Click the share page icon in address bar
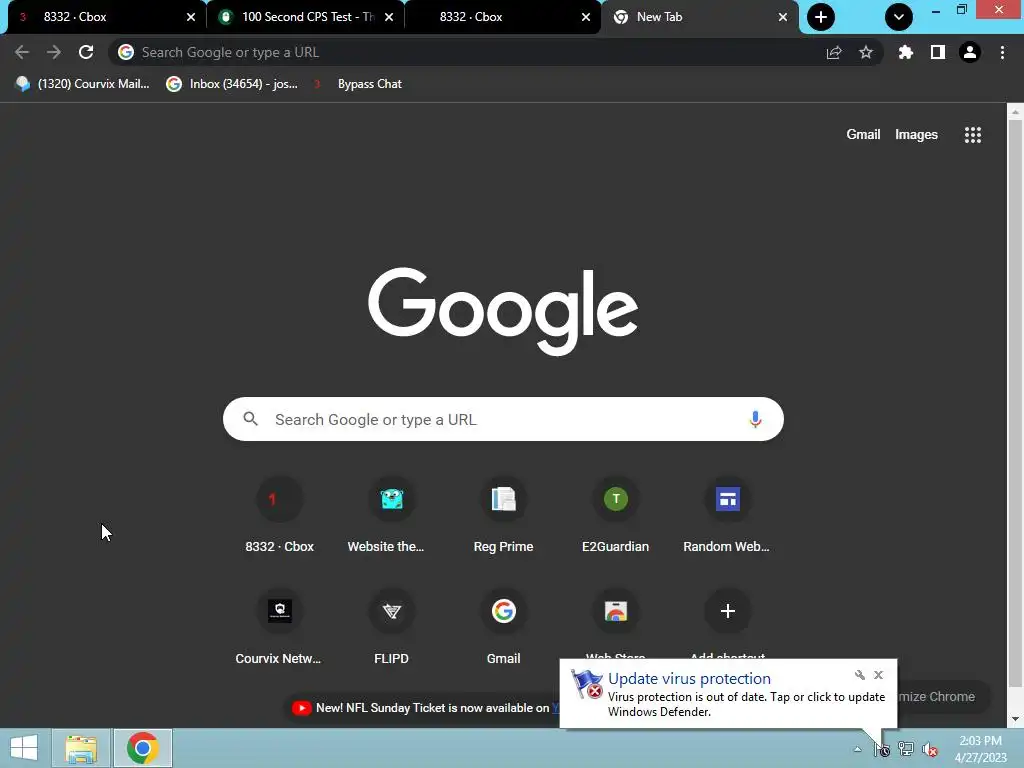Viewport: 1024px width, 768px height. (x=834, y=52)
